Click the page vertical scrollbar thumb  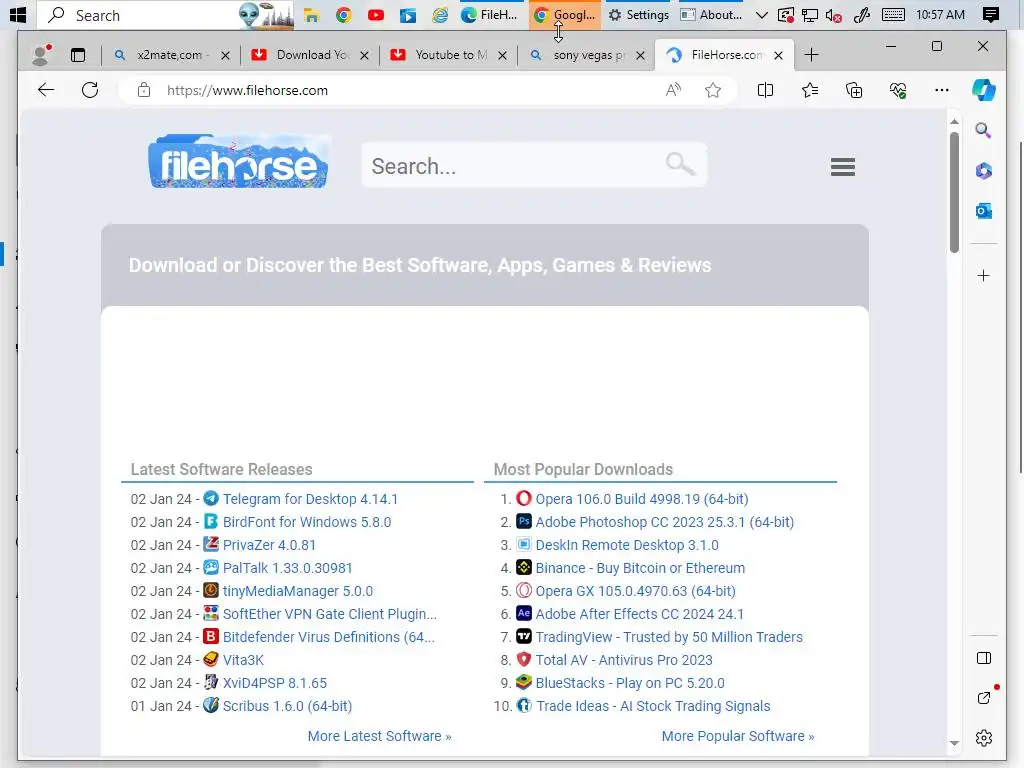(x=954, y=192)
